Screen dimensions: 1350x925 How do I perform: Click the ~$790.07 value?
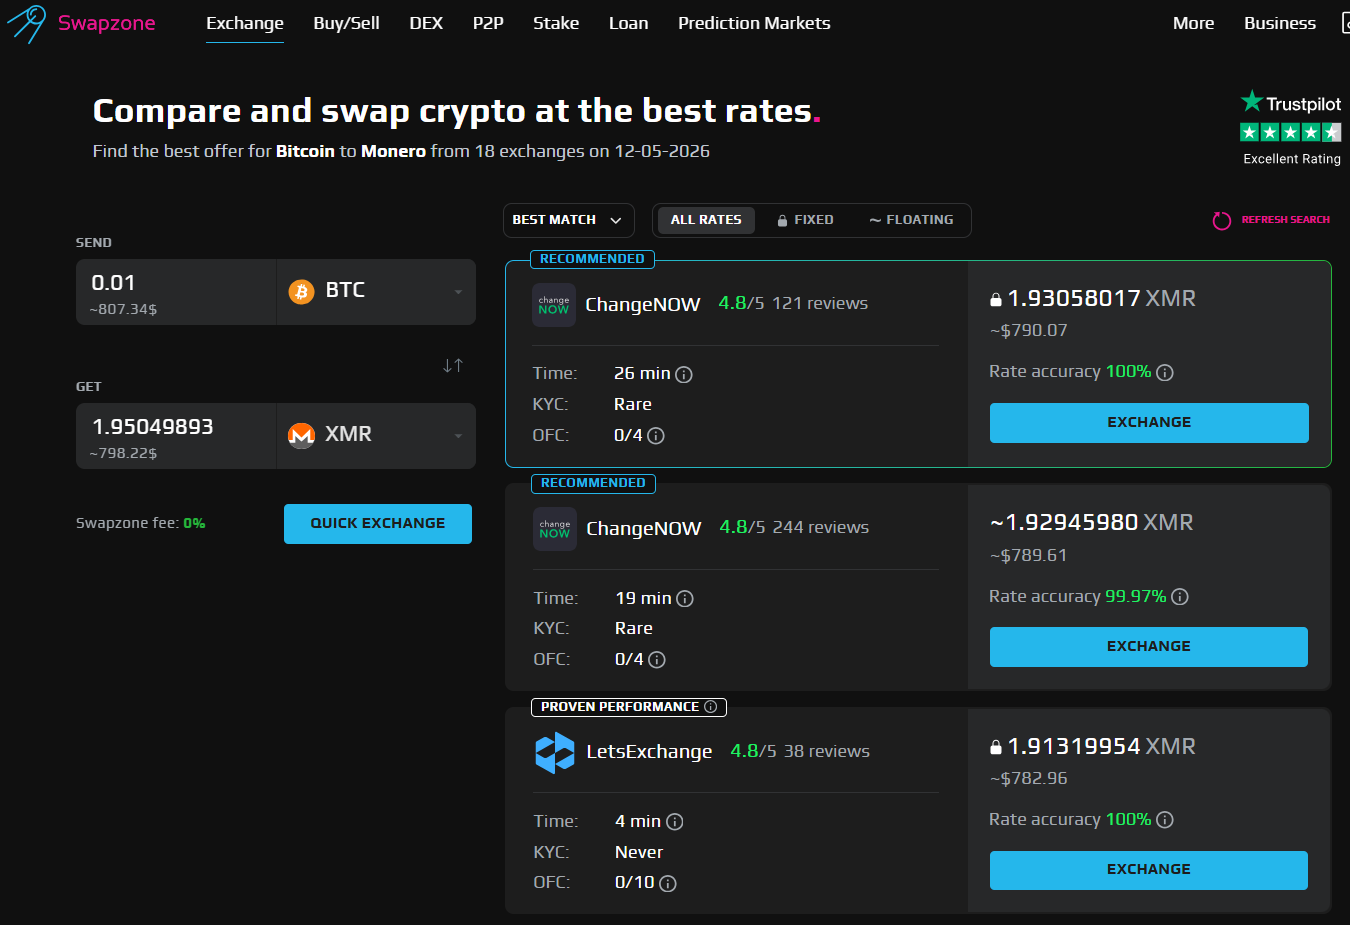point(1029,330)
